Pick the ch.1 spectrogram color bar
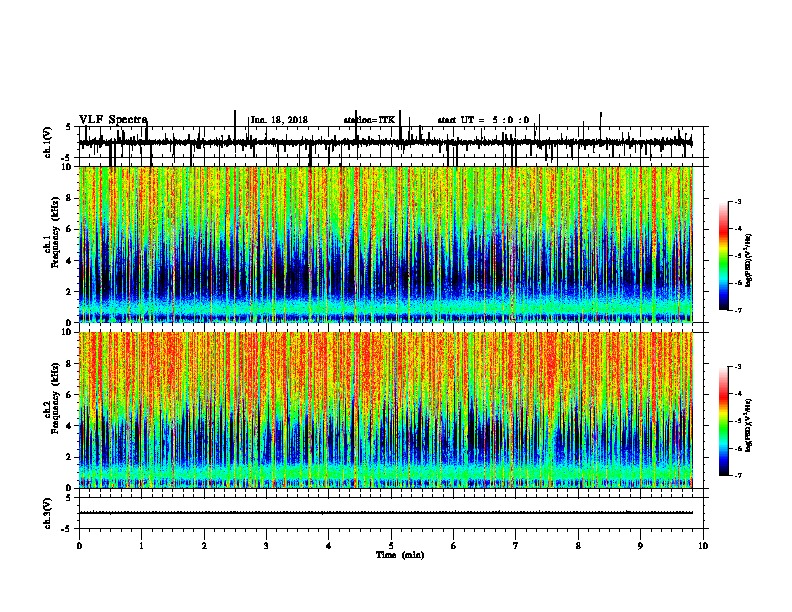 (724, 256)
